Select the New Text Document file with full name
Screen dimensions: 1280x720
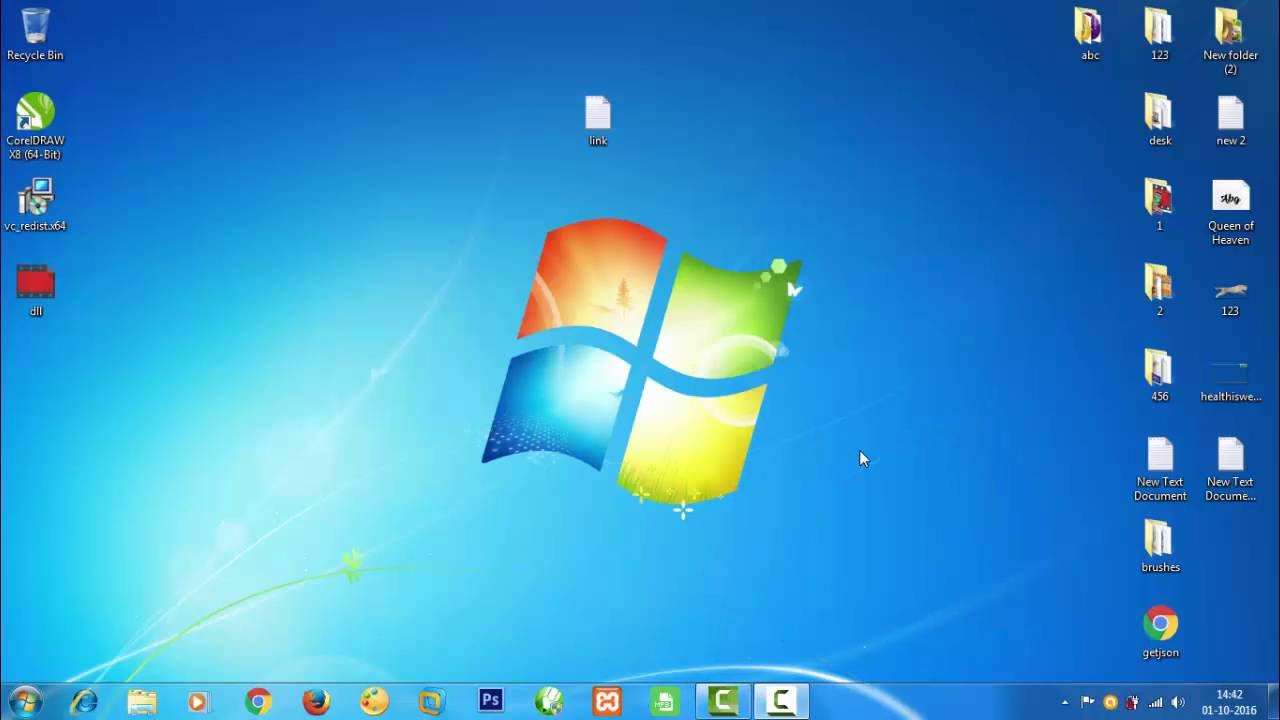pos(1160,469)
